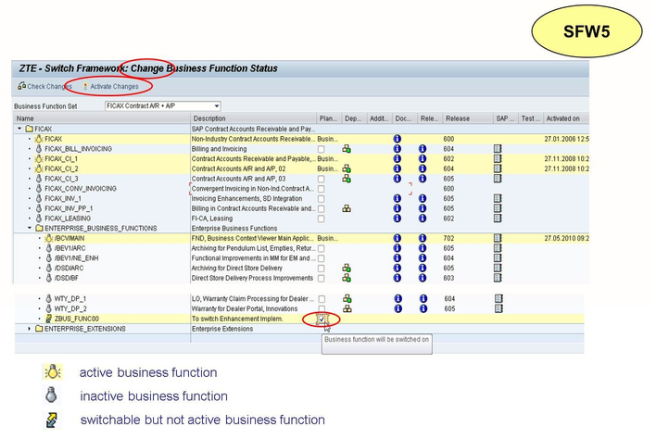Tick planned status checkbox for FICAX_BILL_INVOICING

click(x=321, y=149)
